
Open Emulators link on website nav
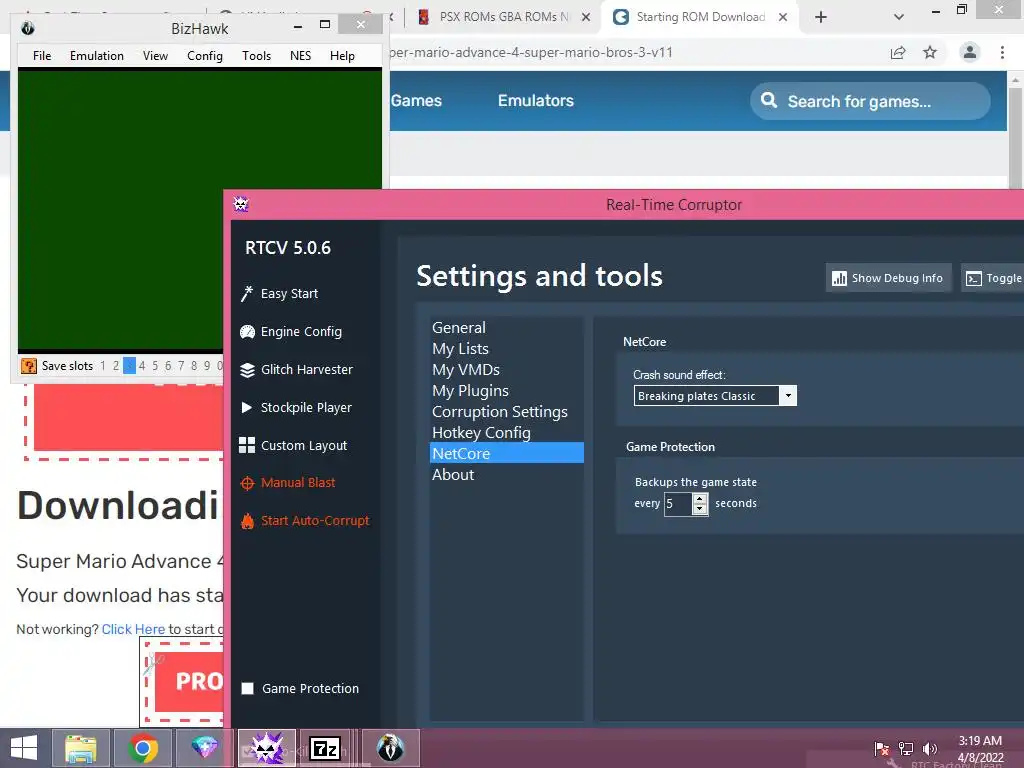(536, 101)
